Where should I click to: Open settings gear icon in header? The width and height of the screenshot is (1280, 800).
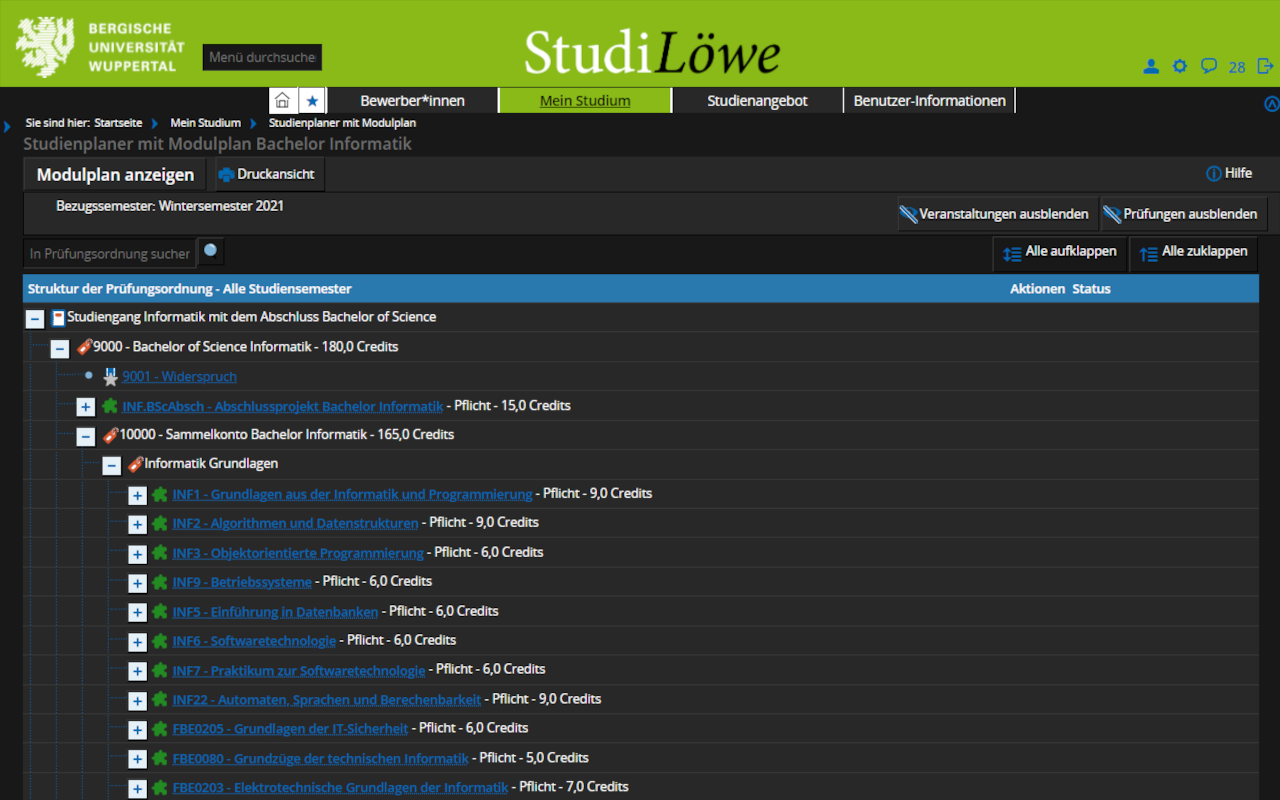(1180, 66)
